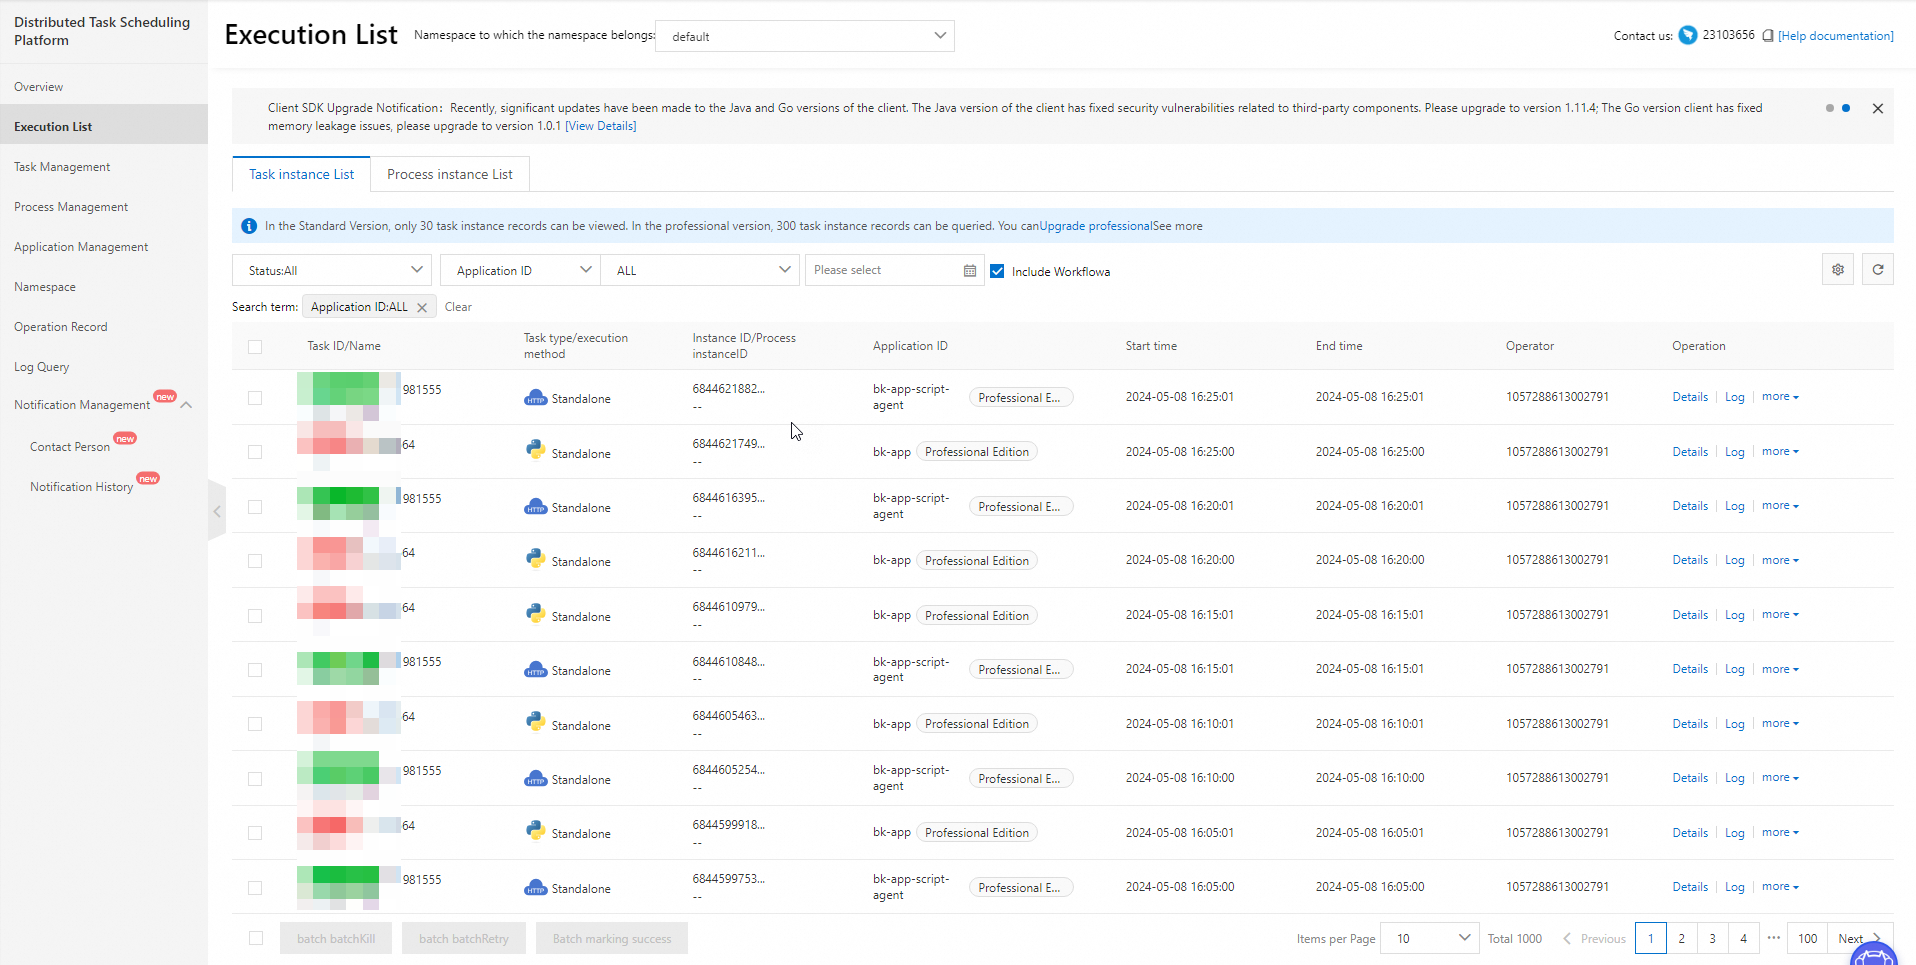The image size is (1916, 965).
Task: Select the checkbox on the first task row
Action: pos(255,396)
